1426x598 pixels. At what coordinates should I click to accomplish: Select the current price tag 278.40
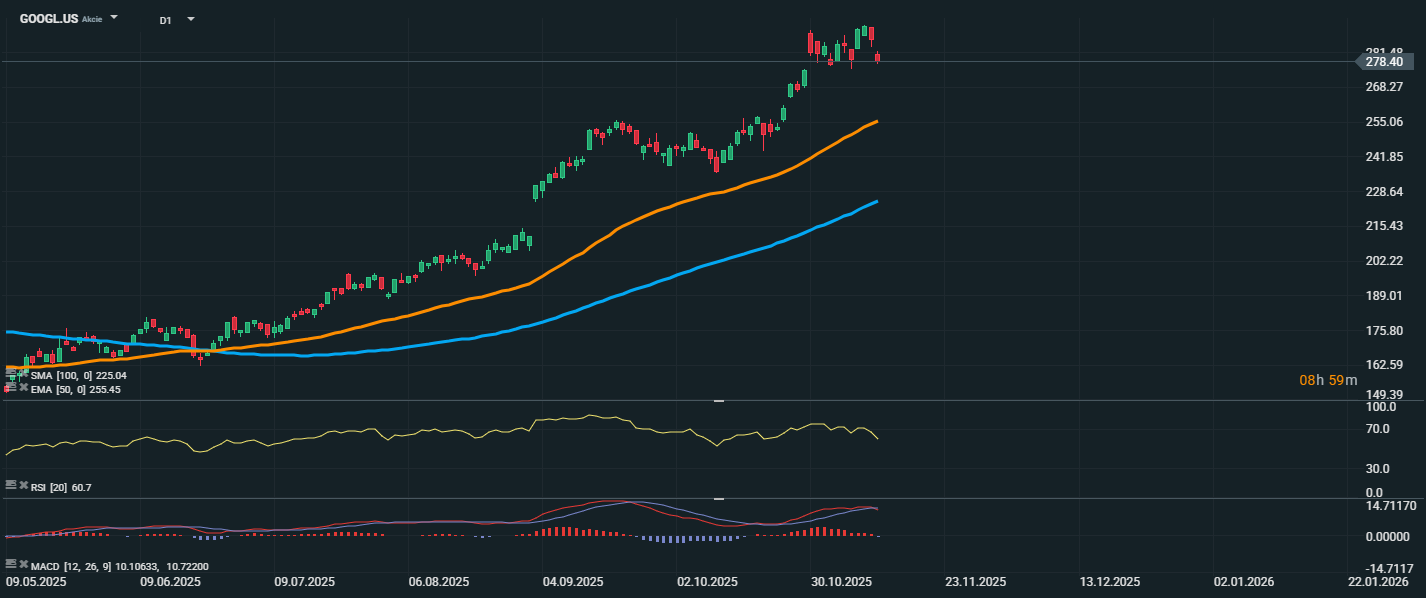tap(1384, 62)
